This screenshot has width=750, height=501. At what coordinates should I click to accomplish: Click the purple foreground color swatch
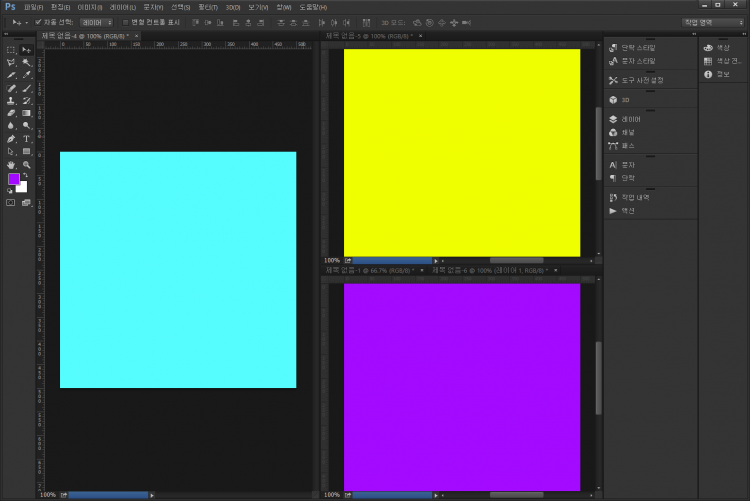click(14, 179)
